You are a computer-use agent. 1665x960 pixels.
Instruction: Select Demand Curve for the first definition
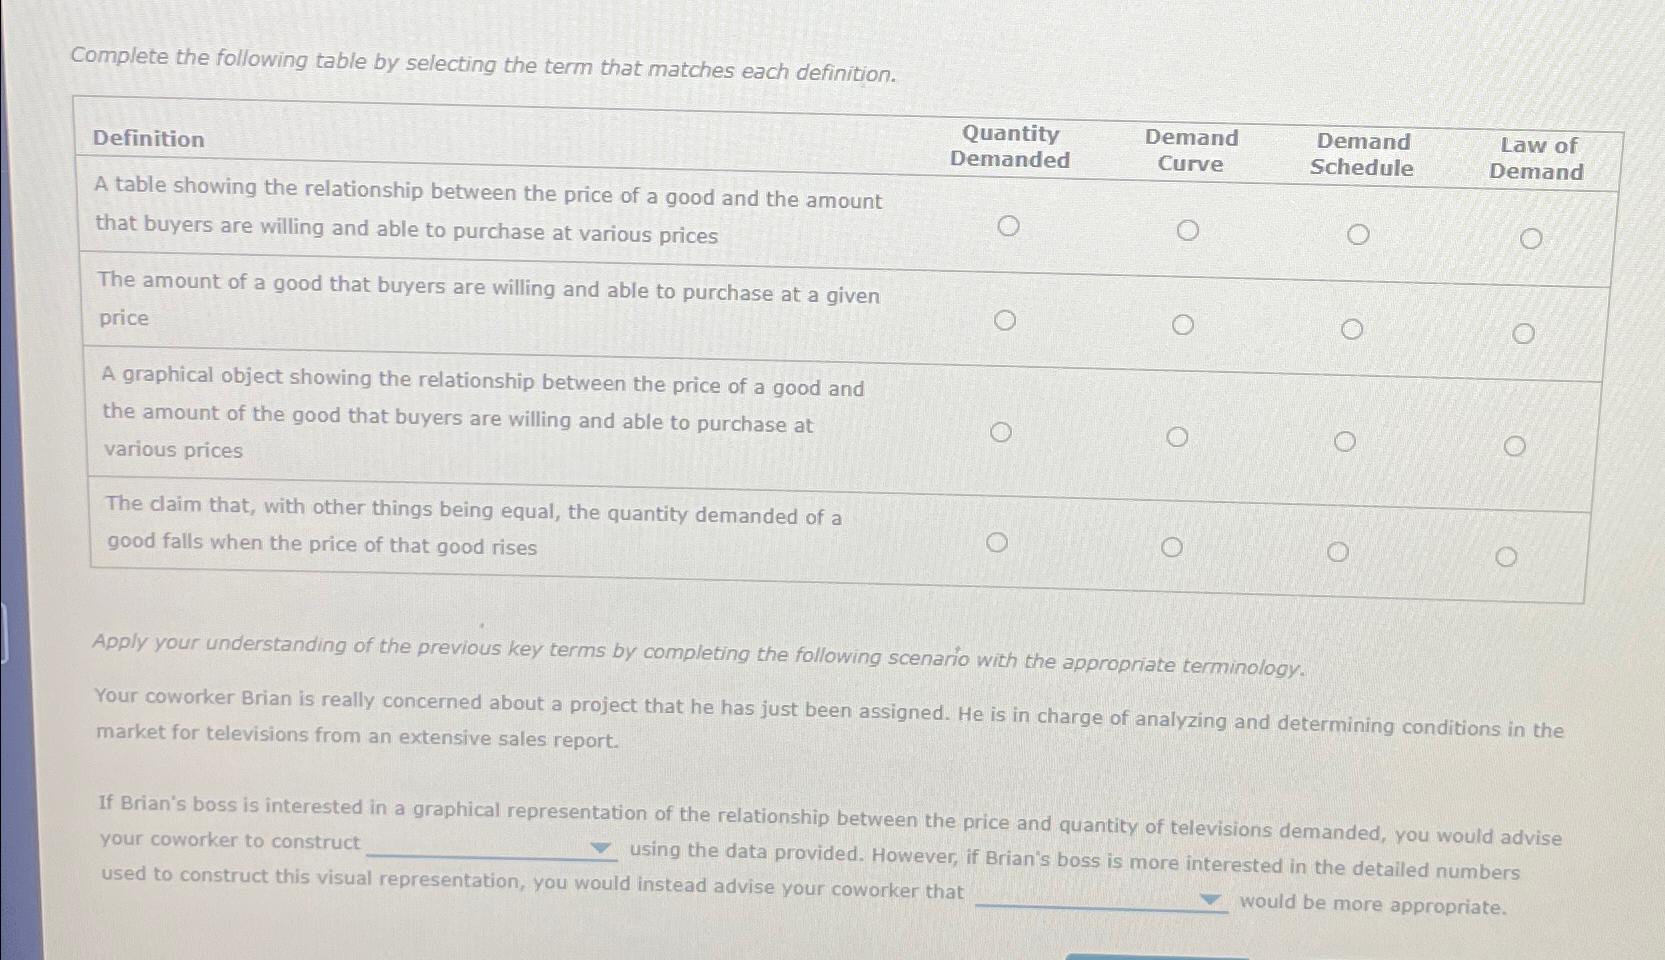1188,230
